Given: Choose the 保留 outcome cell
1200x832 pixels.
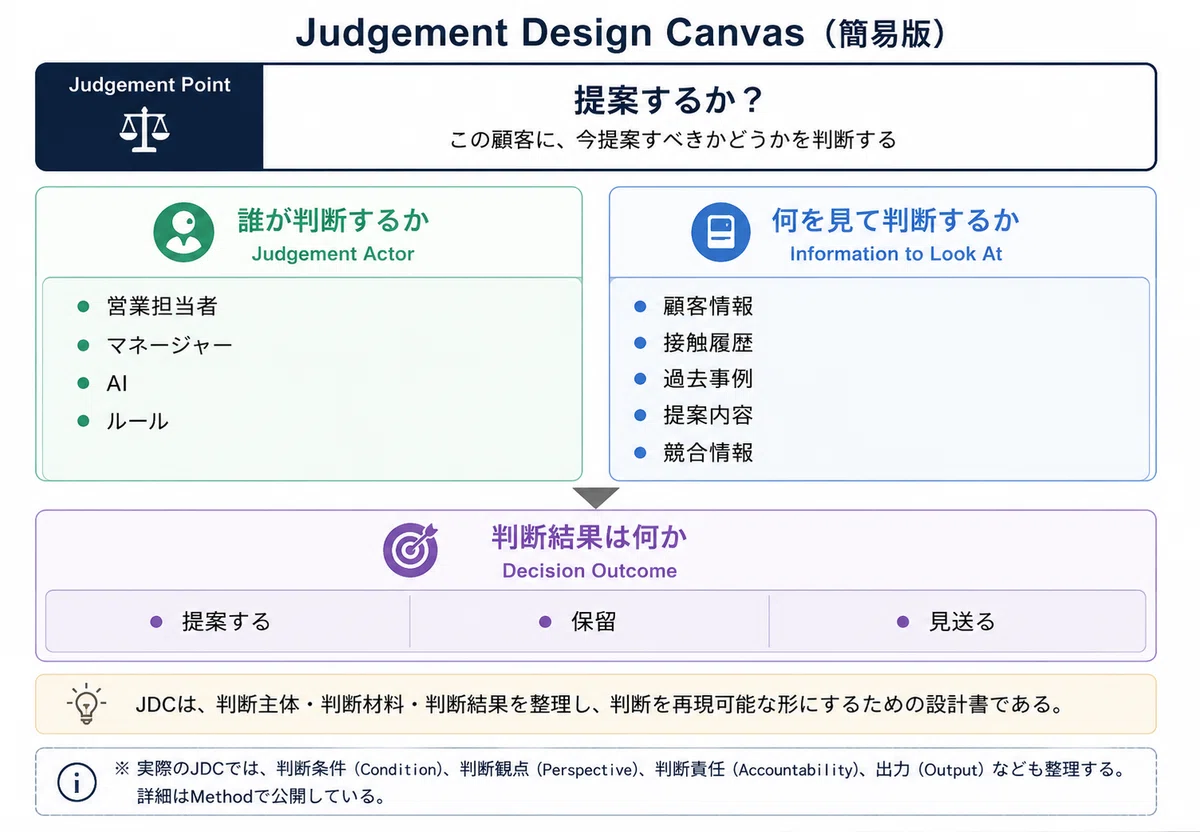Looking at the screenshot, I should tap(589, 621).
